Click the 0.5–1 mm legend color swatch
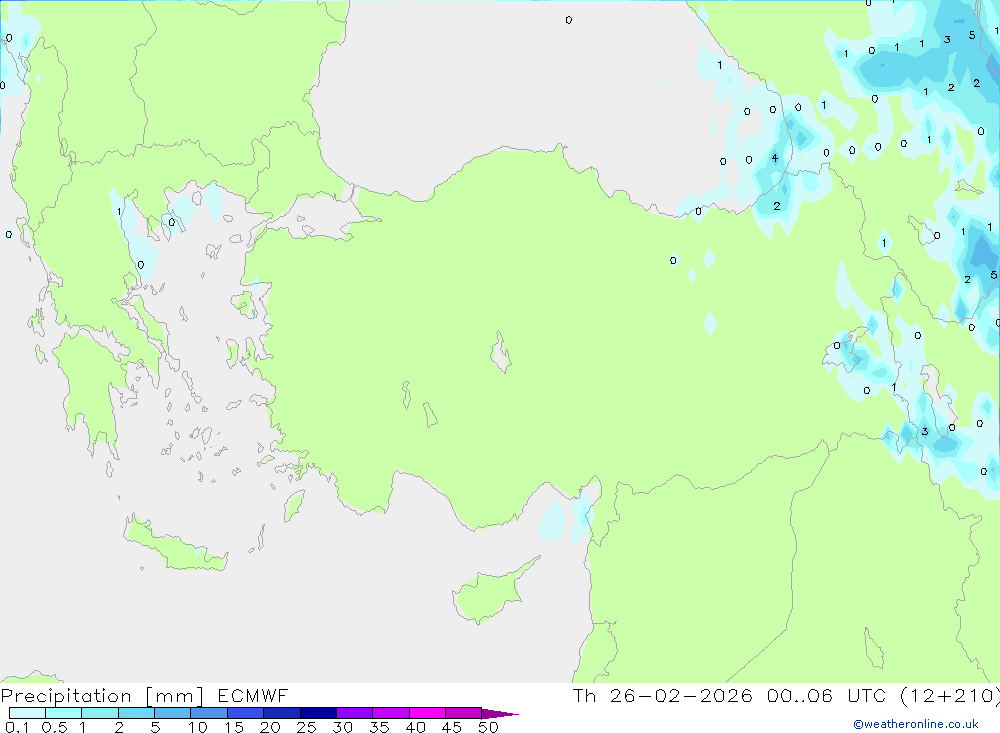 (64, 713)
